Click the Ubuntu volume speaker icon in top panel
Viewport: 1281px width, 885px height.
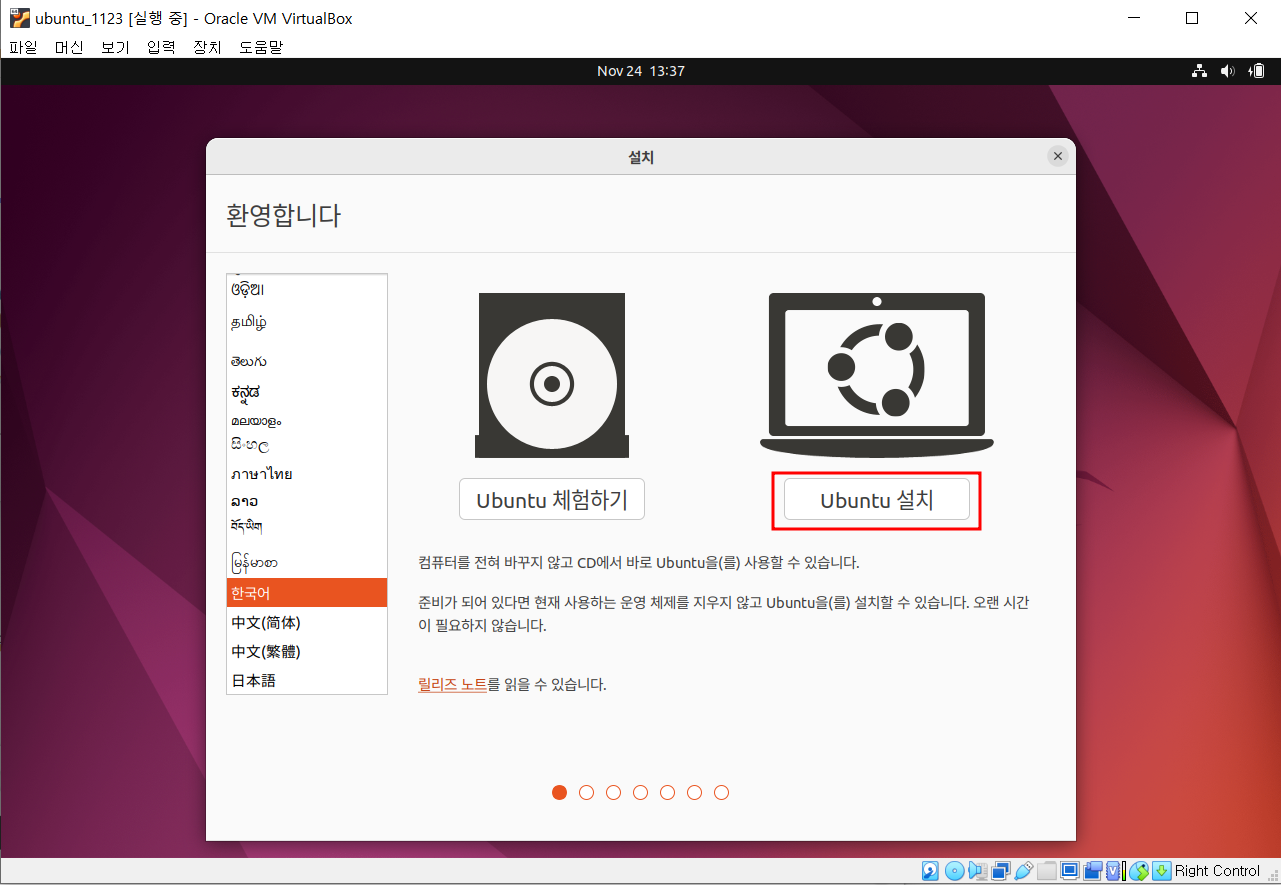click(1228, 71)
